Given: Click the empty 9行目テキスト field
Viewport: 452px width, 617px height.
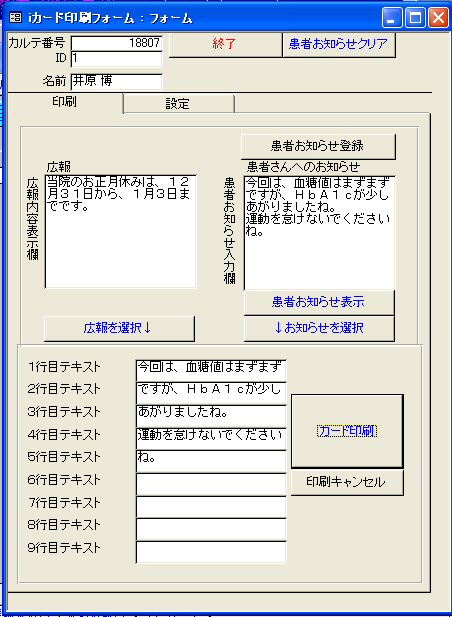Looking at the screenshot, I should point(211,552).
